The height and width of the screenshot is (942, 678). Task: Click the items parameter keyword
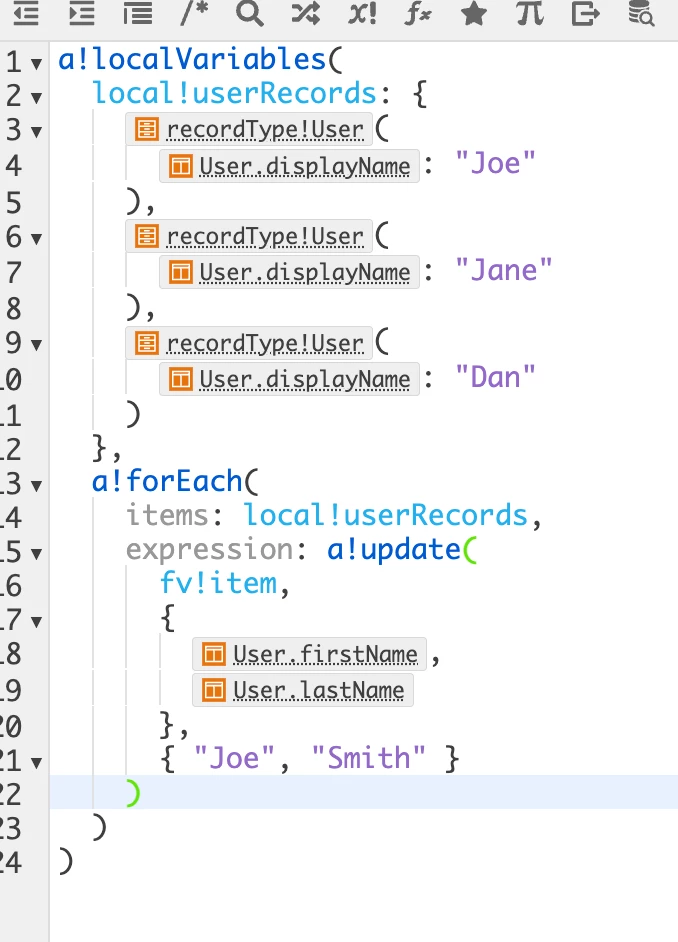click(168, 515)
